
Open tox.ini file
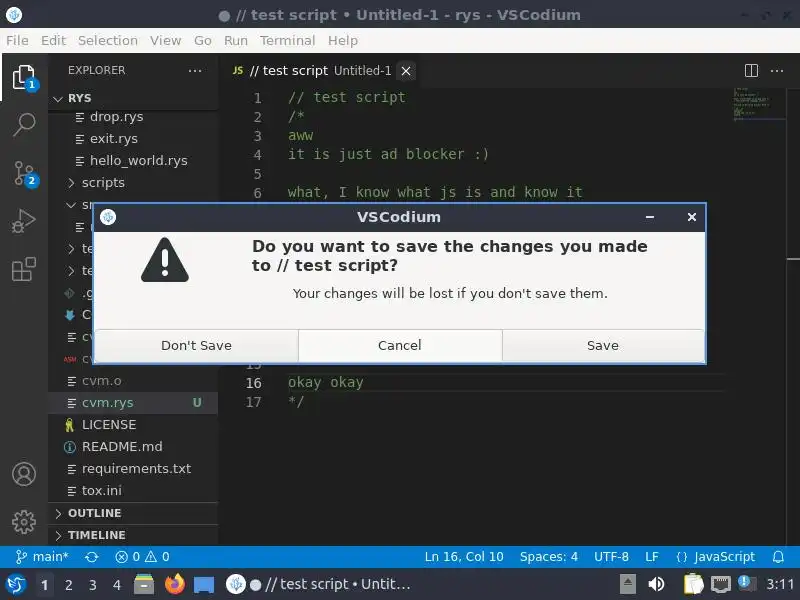(134, 491)
